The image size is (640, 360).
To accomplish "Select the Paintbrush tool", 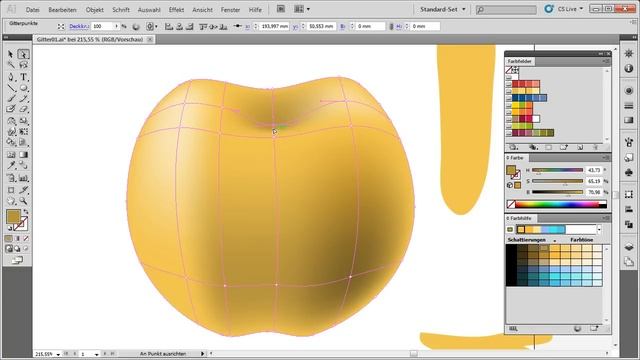I will coord(11,98).
